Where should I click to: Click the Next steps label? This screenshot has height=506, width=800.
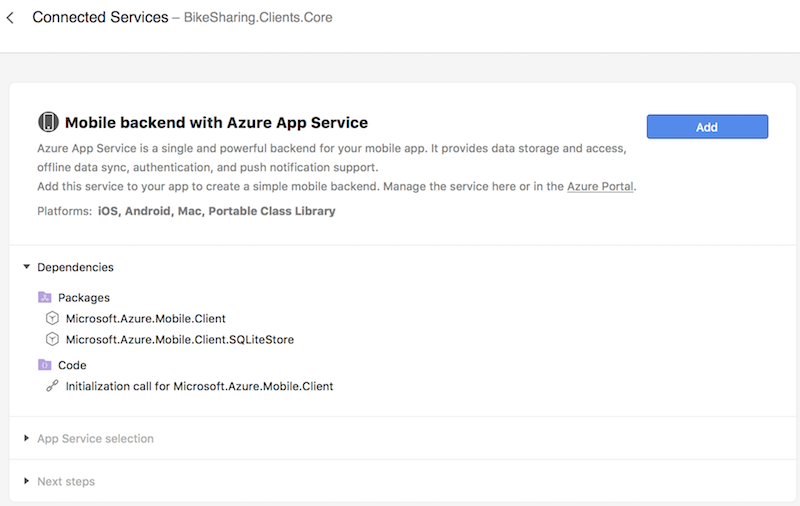tap(66, 482)
